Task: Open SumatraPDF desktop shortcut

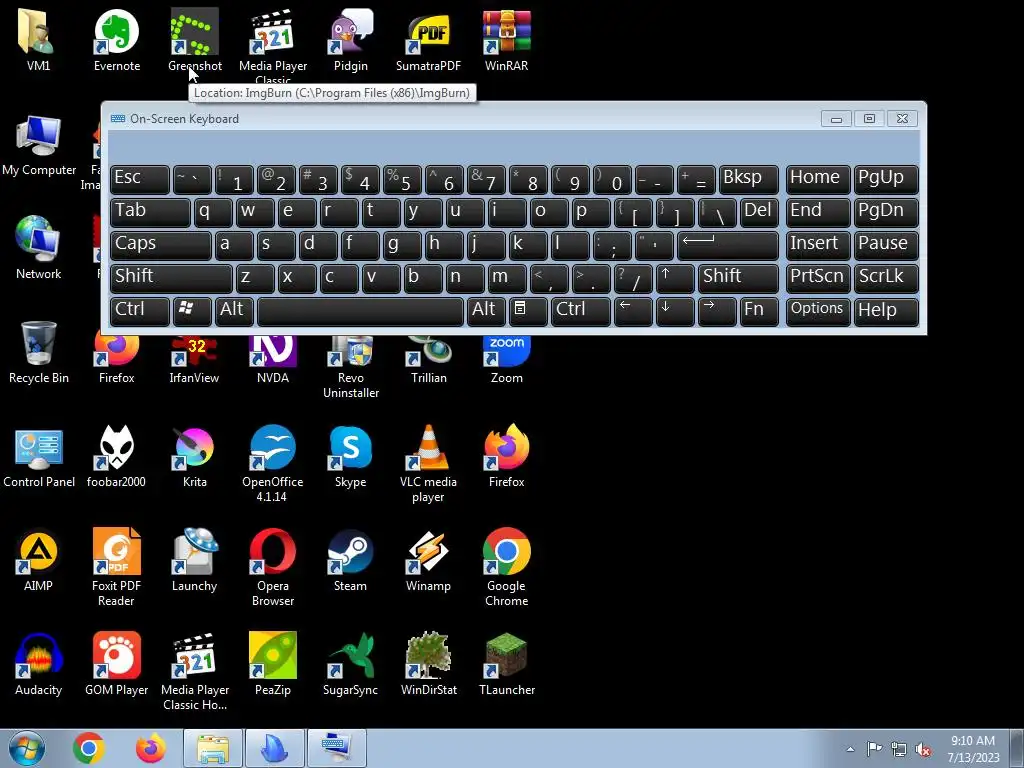Action: point(428,40)
